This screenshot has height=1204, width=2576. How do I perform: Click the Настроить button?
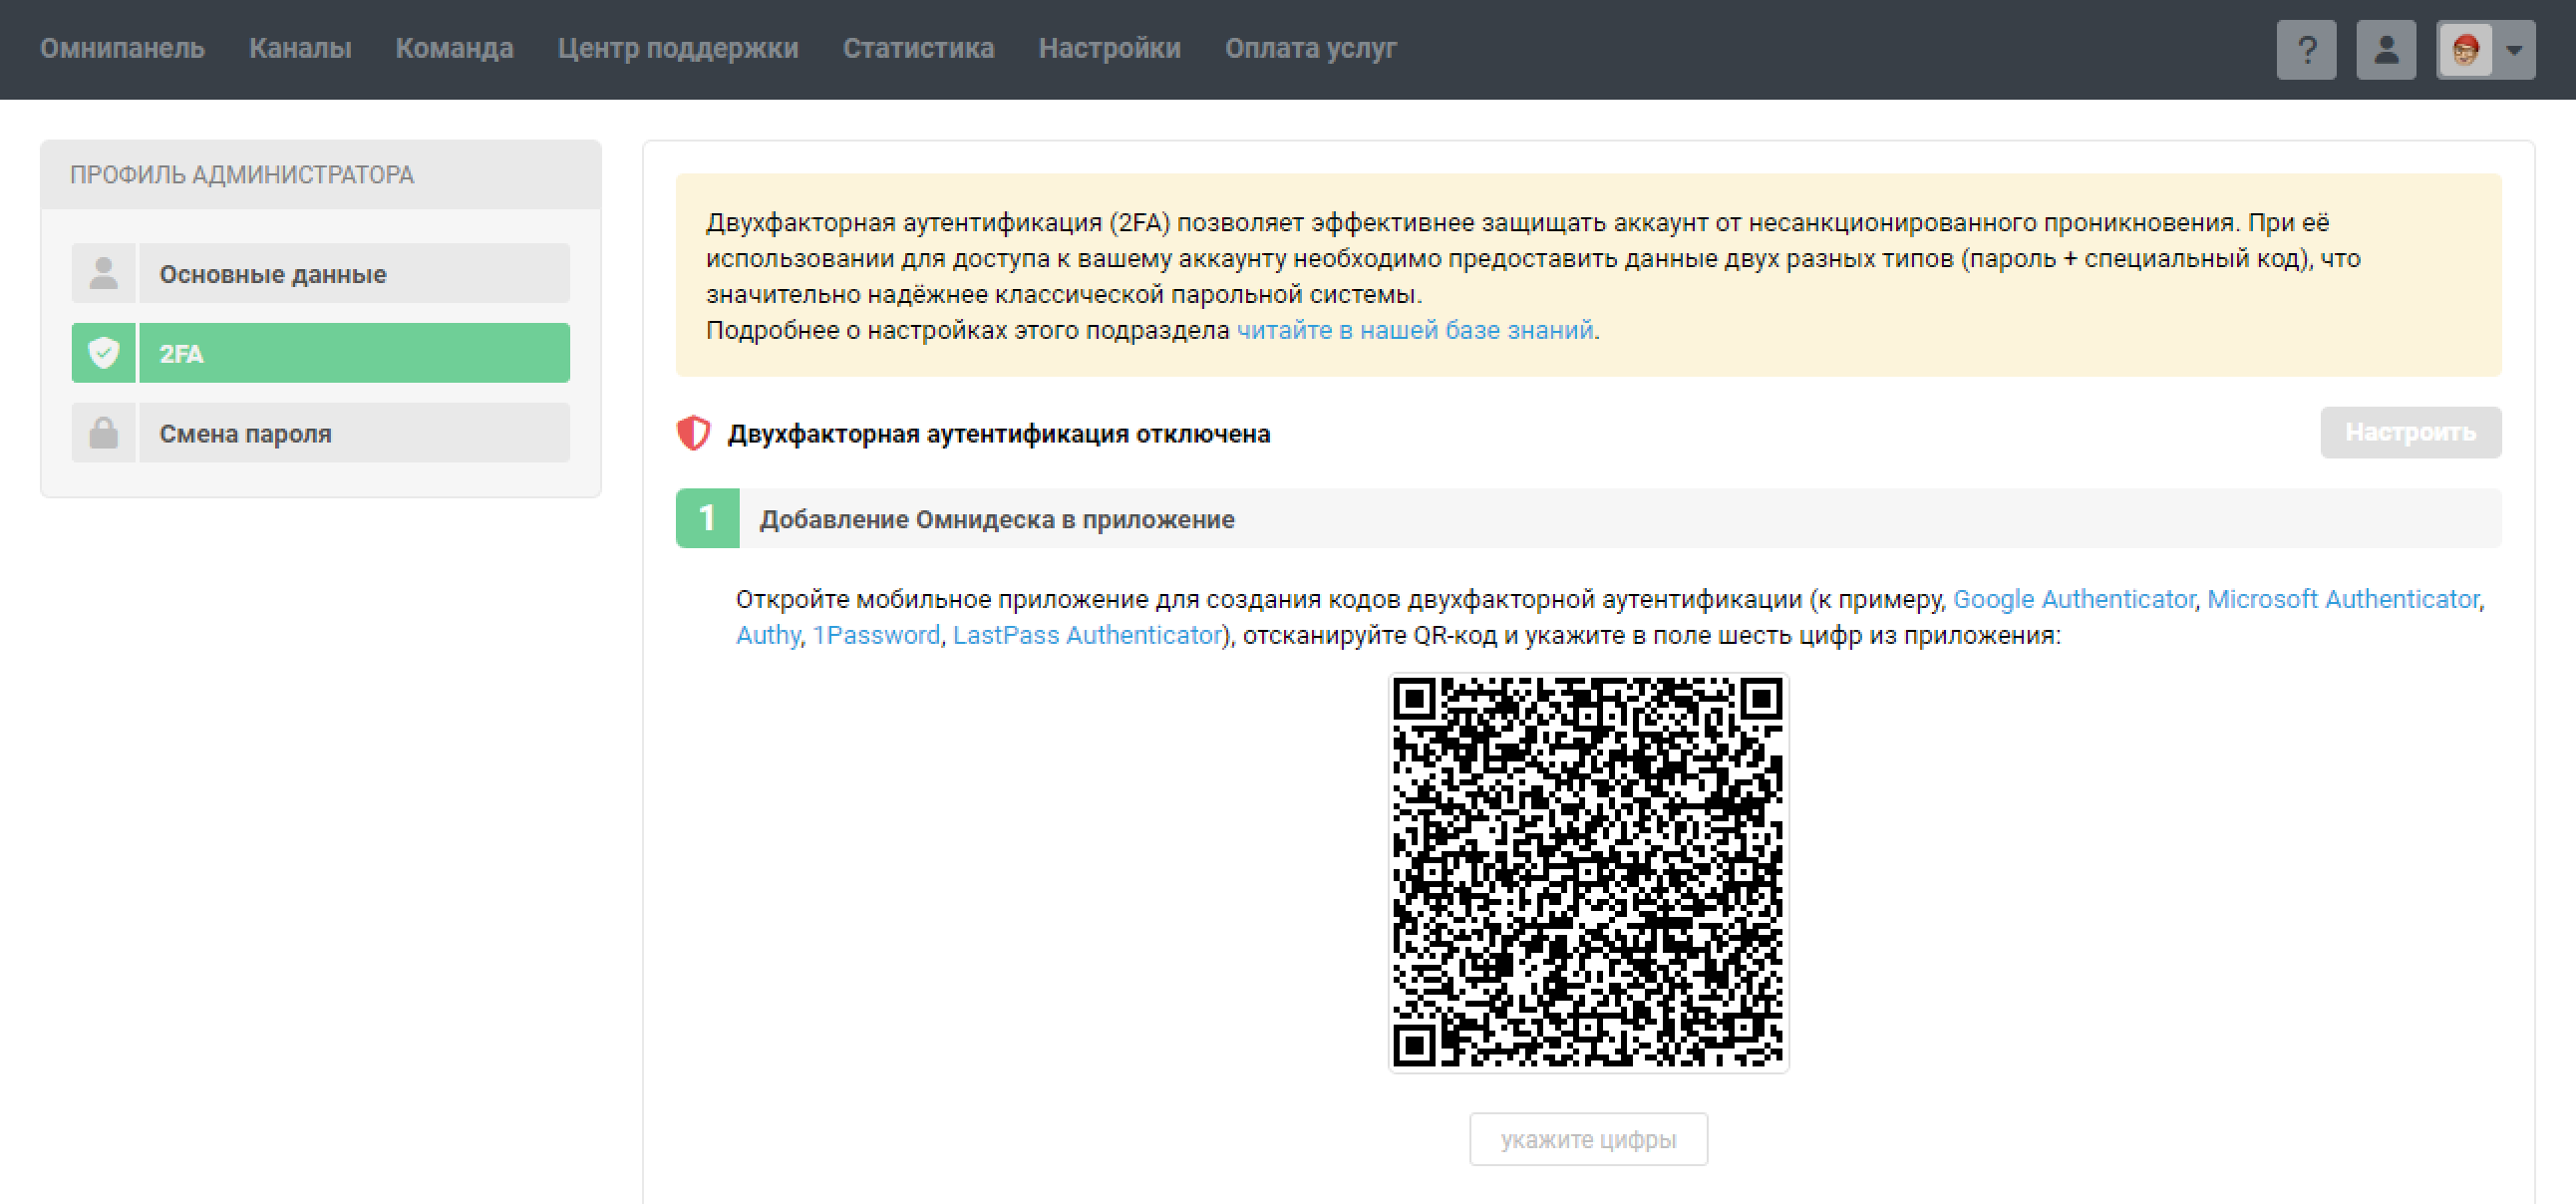coord(2410,432)
